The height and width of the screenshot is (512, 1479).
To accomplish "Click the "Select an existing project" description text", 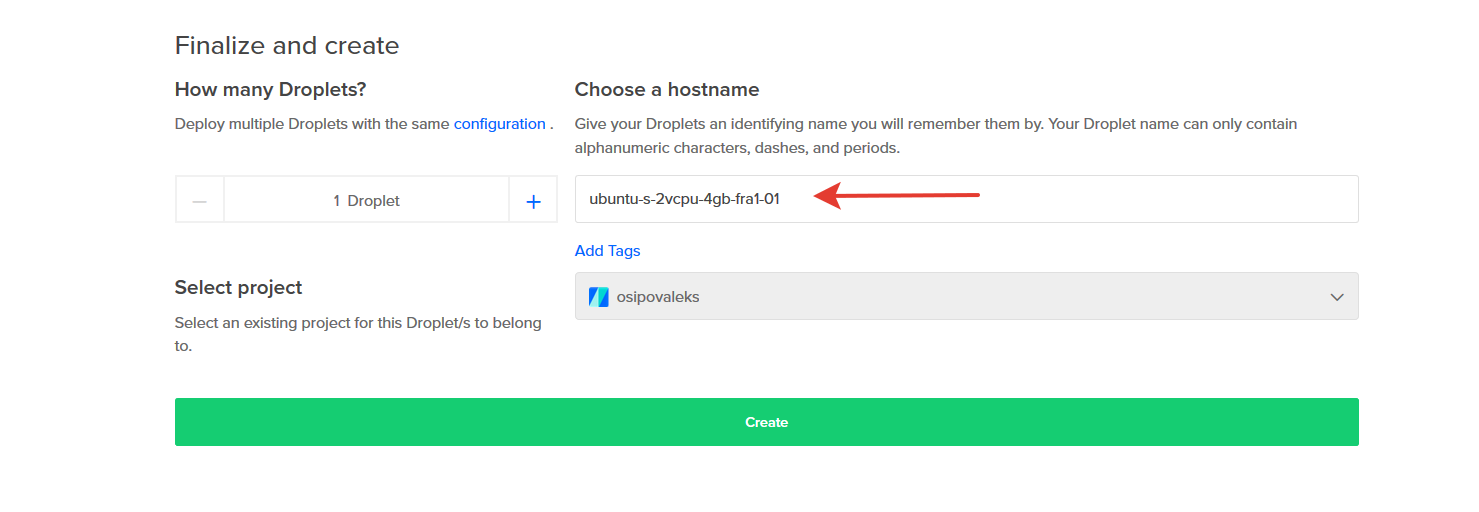I will (357, 334).
